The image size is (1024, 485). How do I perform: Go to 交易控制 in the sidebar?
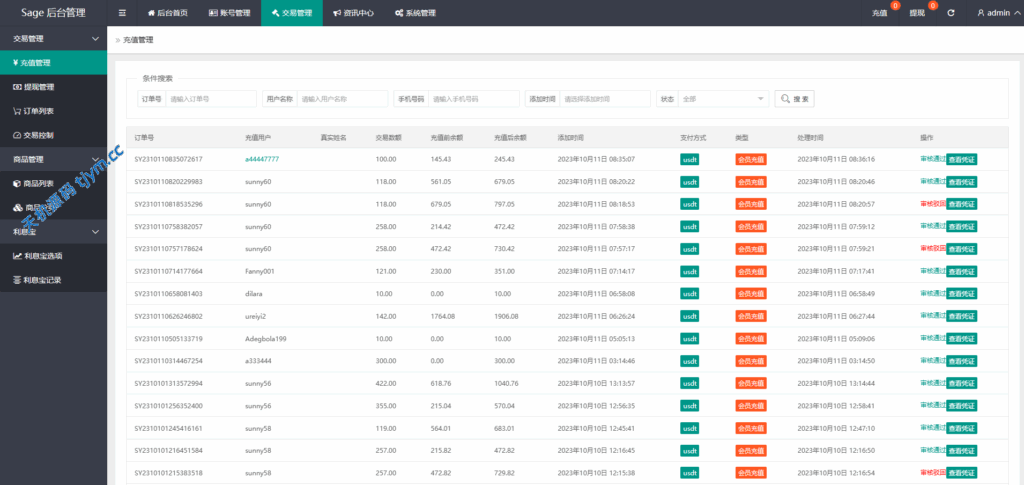(38, 135)
